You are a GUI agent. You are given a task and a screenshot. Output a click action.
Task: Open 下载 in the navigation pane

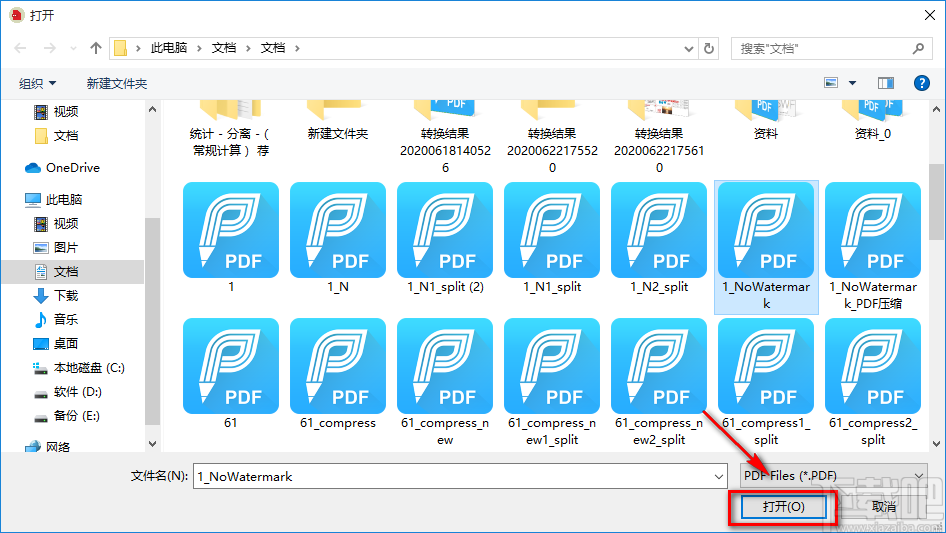[56, 296]
